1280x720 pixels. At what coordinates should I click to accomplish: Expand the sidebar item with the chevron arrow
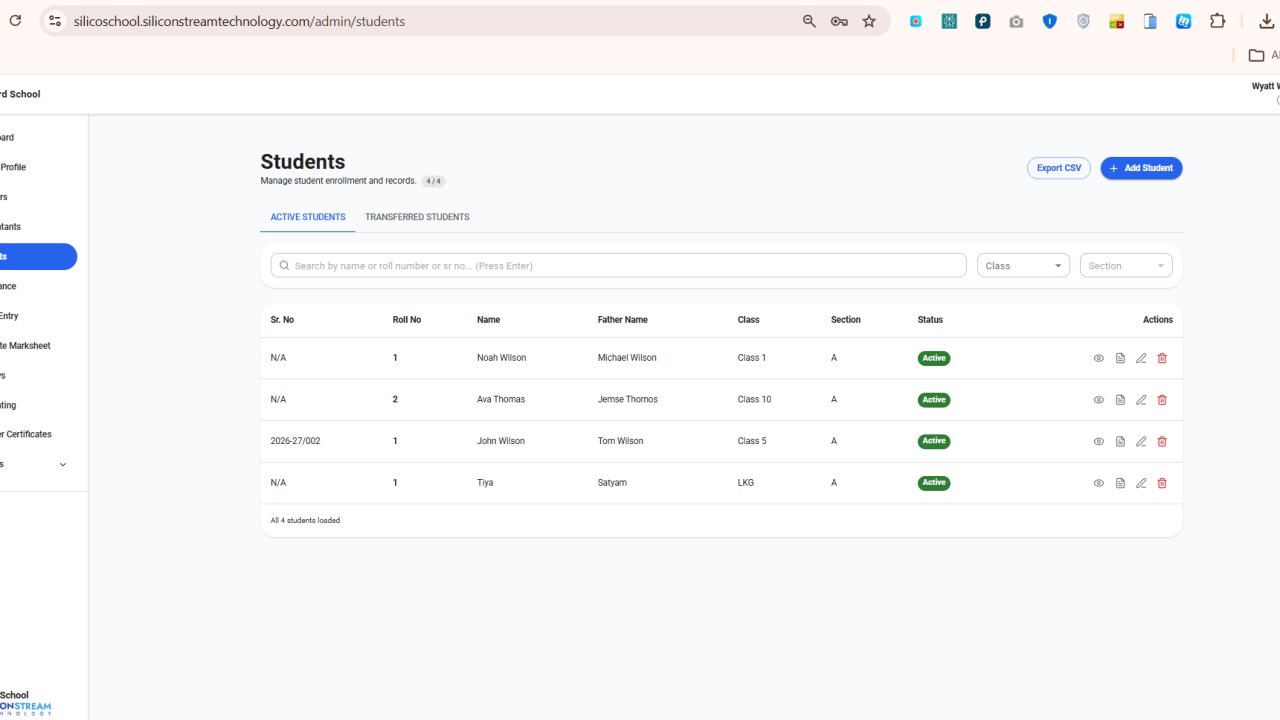pos(62,464)
